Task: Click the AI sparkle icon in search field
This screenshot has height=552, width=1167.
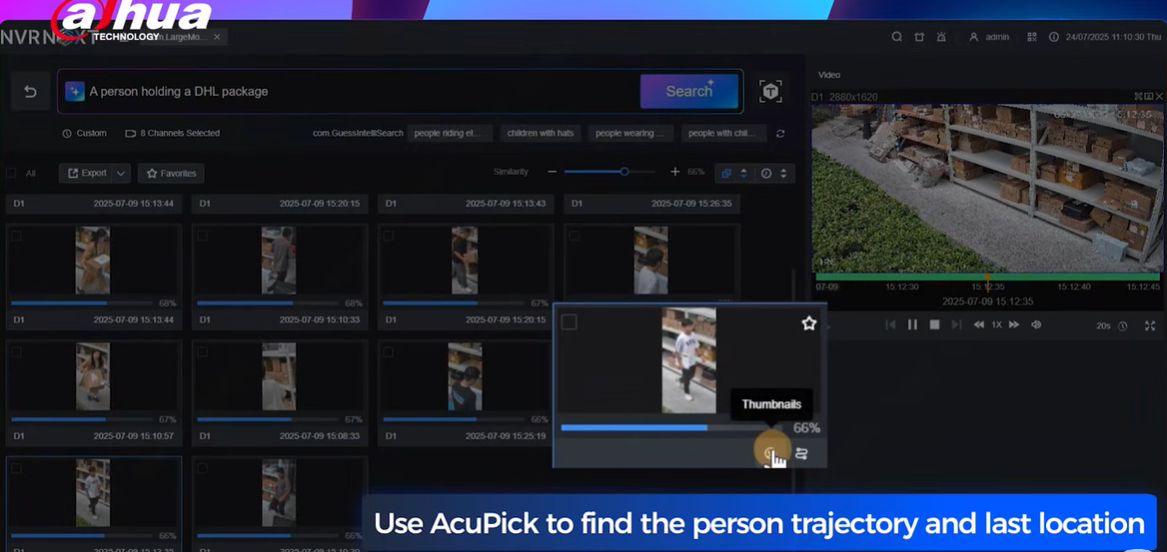Action: click(74, 92)
